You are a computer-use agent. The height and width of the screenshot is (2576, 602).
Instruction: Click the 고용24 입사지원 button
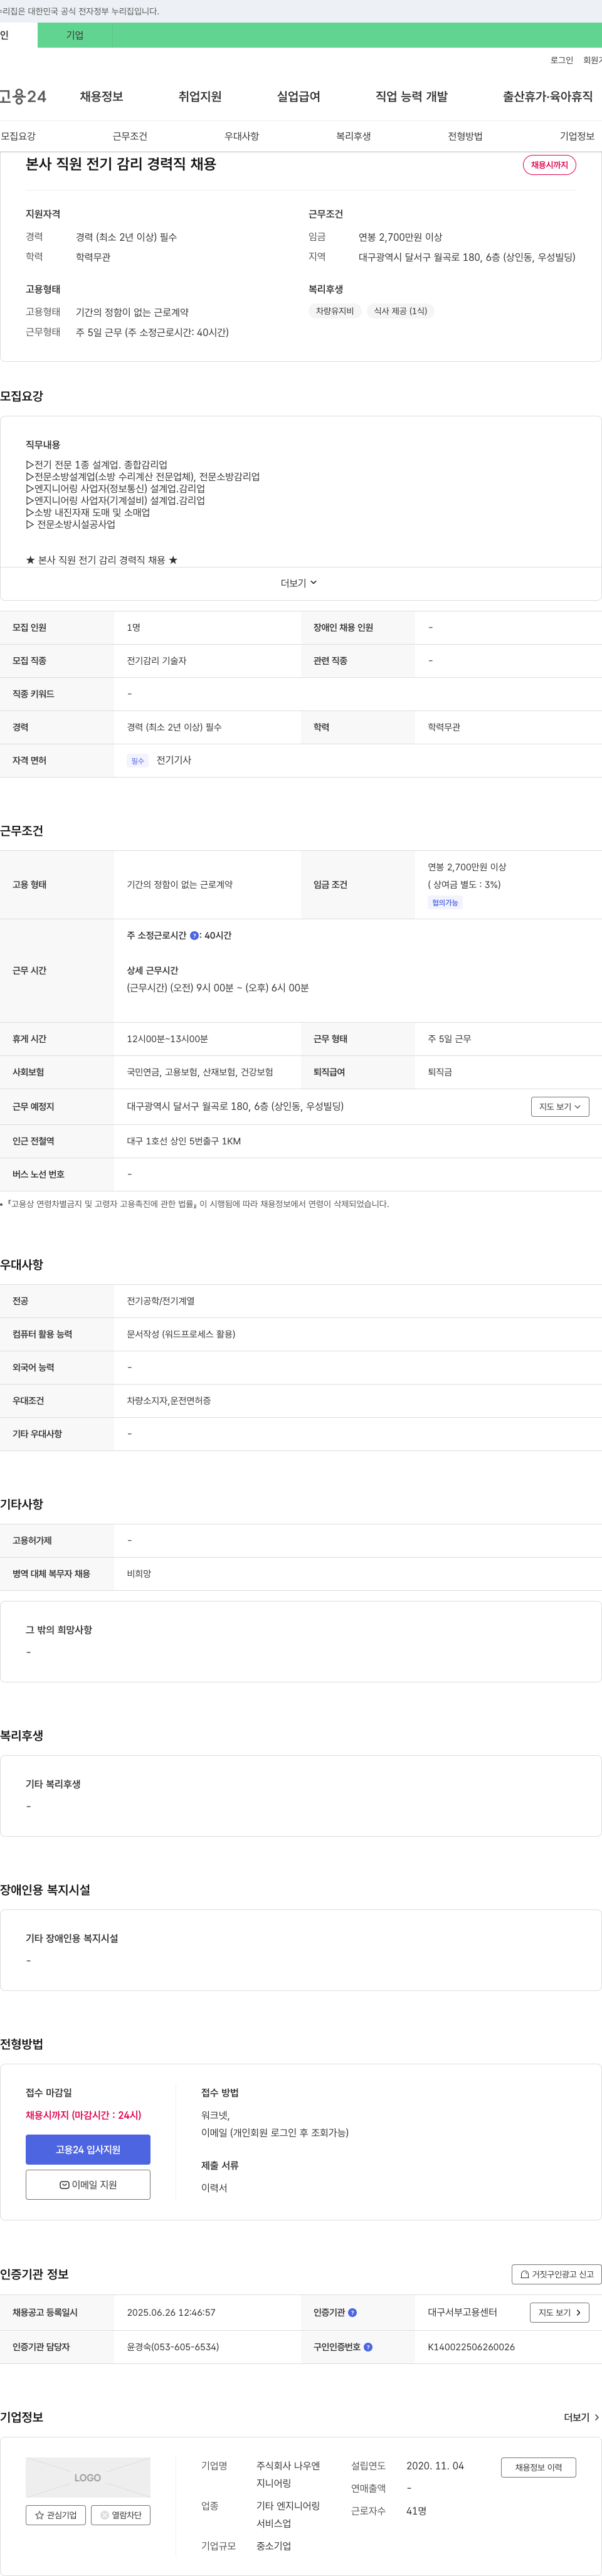[x=88, y=2150]
